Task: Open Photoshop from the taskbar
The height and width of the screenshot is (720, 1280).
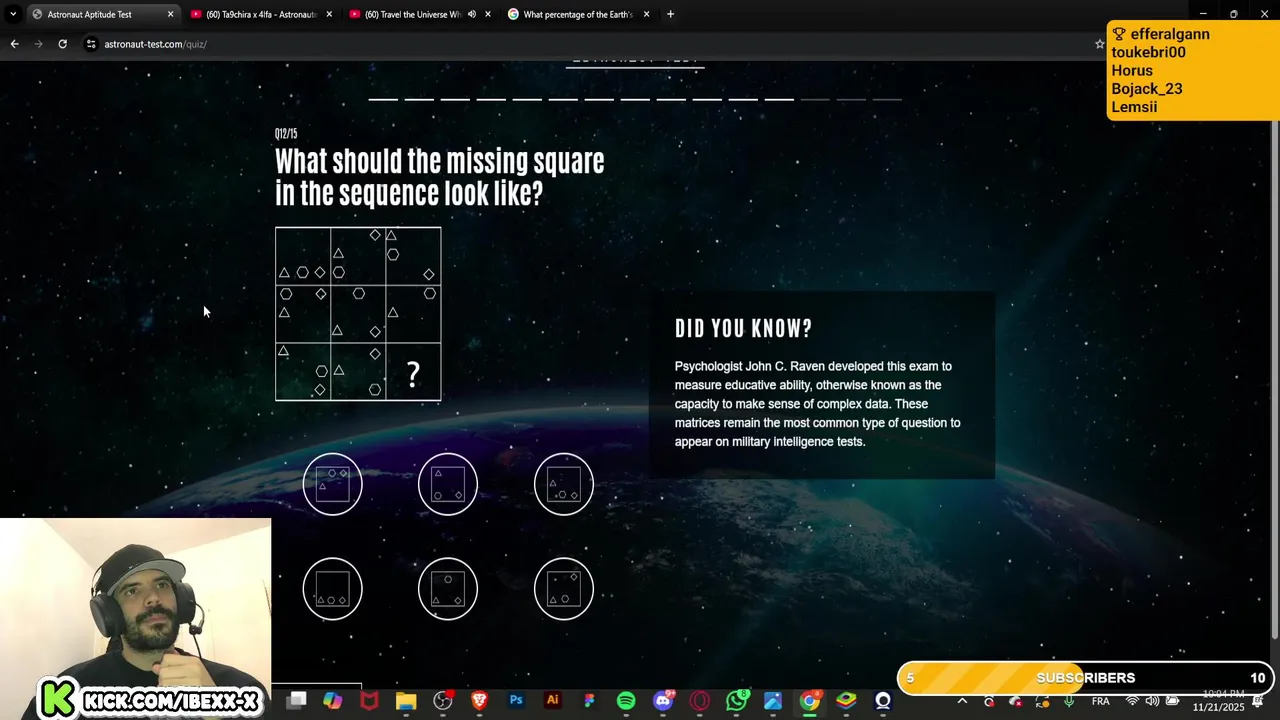Action: click(516, 701)
